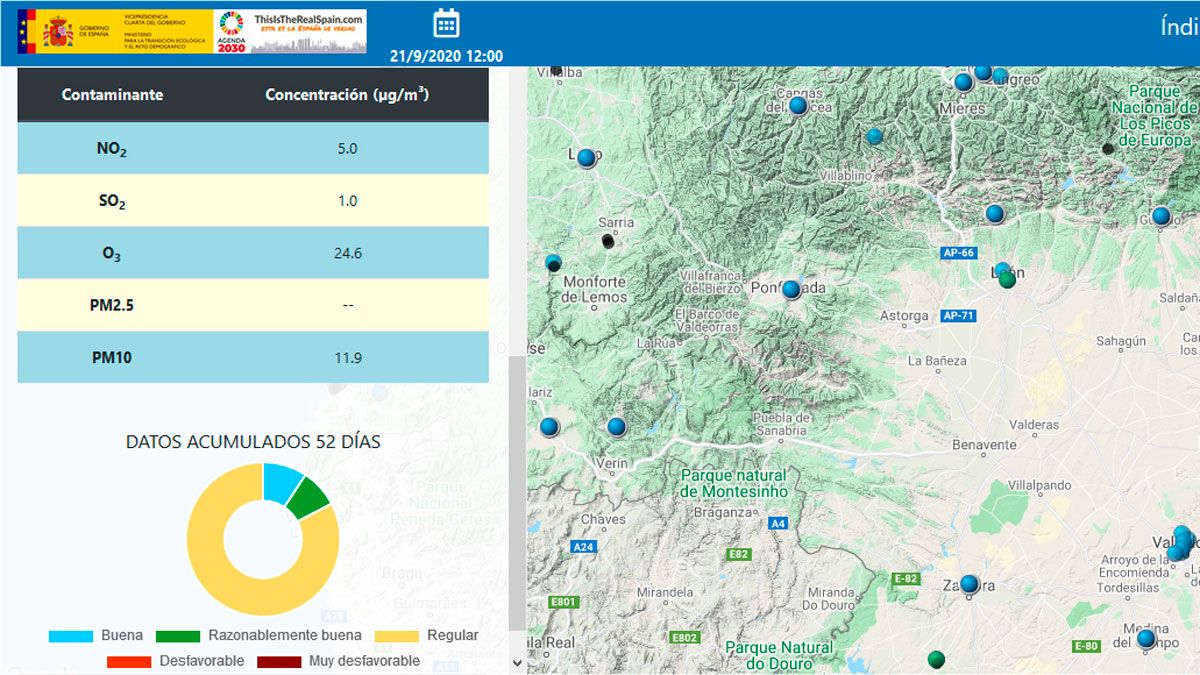Click the date text 21/9/2020 12:00

446,56
